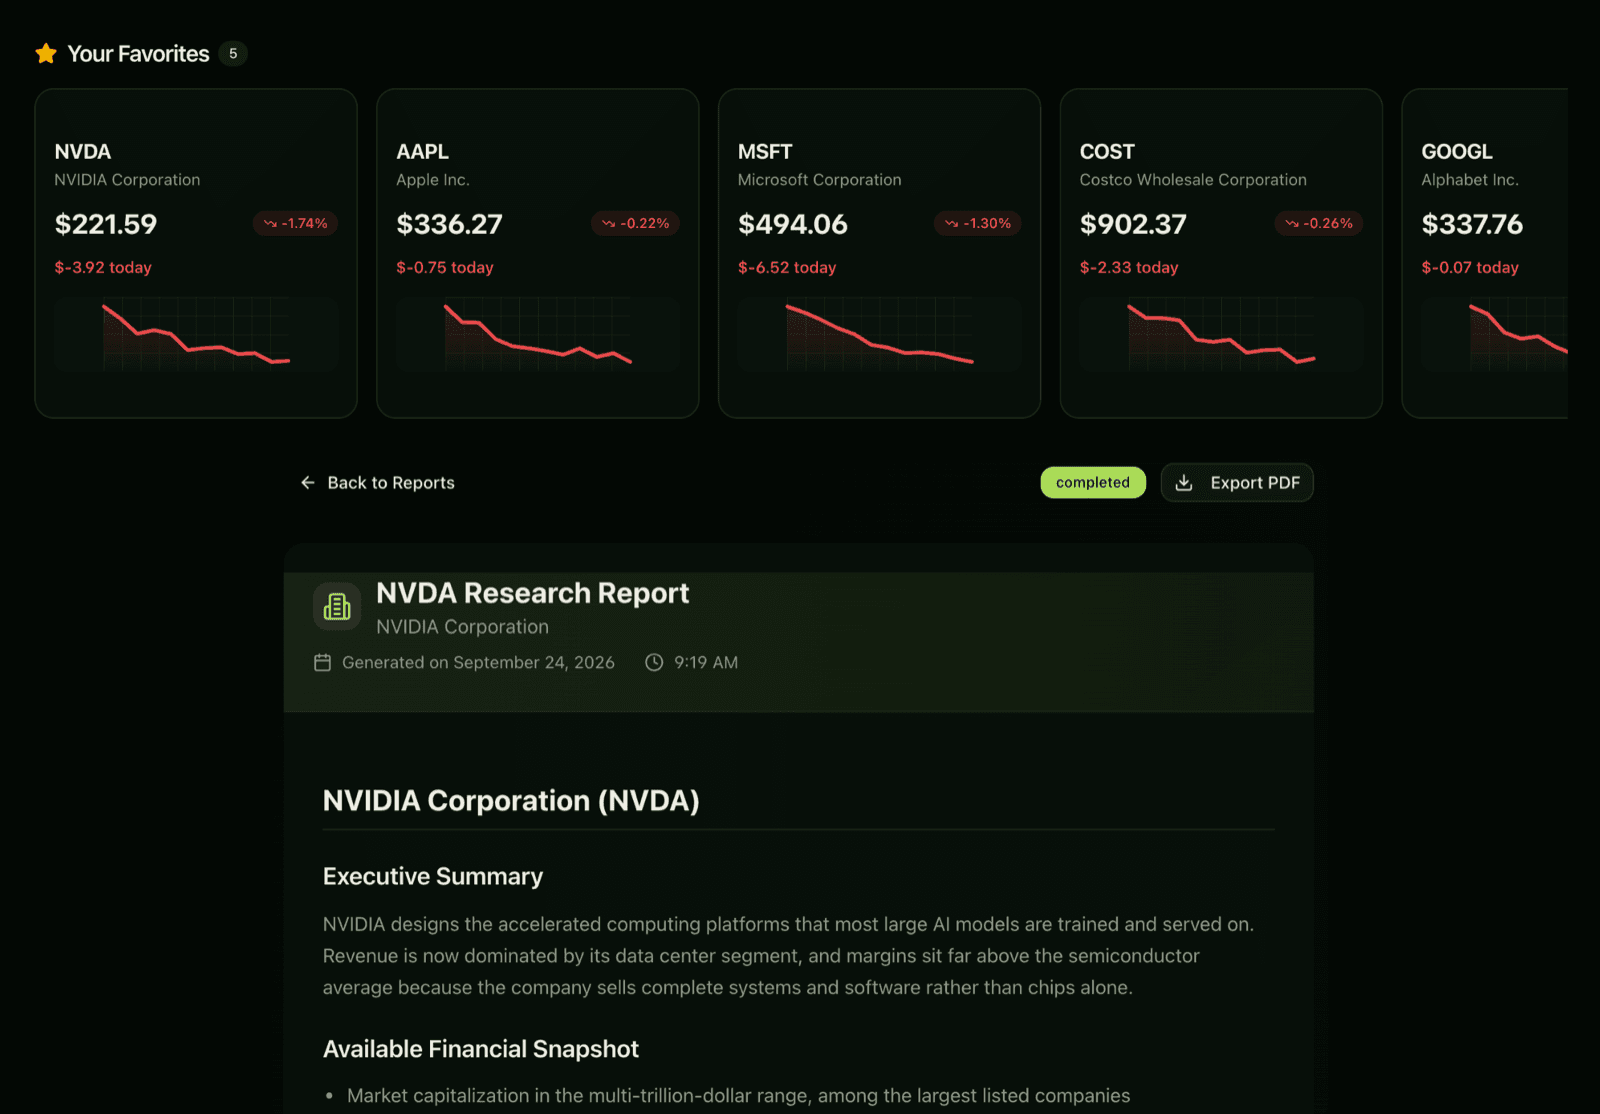The width and height of the screenshot is (1600, 1114).
Task: Click the MSFT sparkline chart
Action: tap(880, 334)
